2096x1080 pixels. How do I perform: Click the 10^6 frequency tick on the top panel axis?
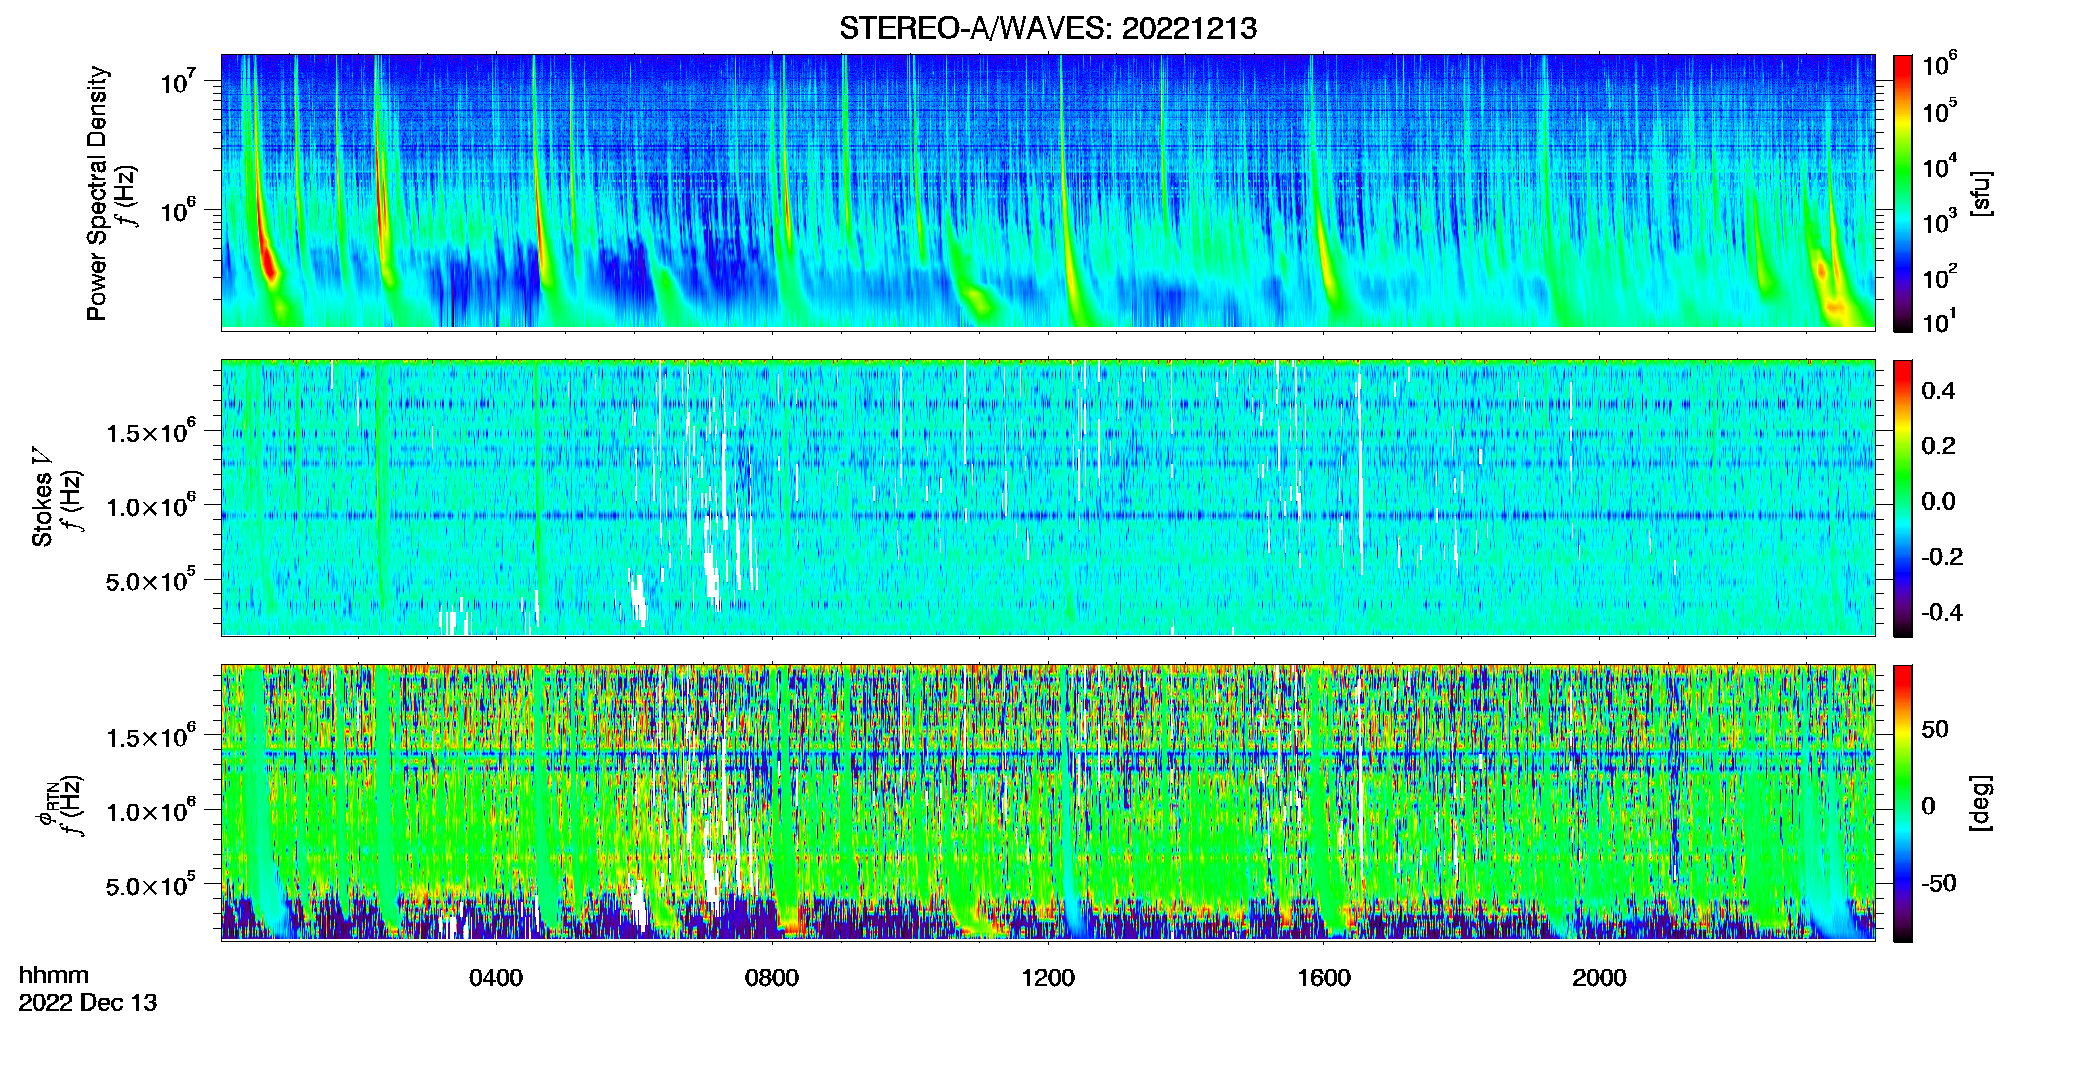[x=177, y=211]
